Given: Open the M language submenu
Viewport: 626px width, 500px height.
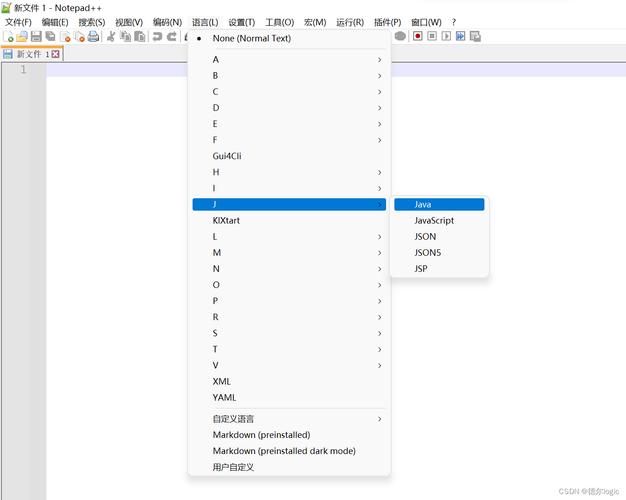Looking at the screenshot, I should (x=289, y=253).
